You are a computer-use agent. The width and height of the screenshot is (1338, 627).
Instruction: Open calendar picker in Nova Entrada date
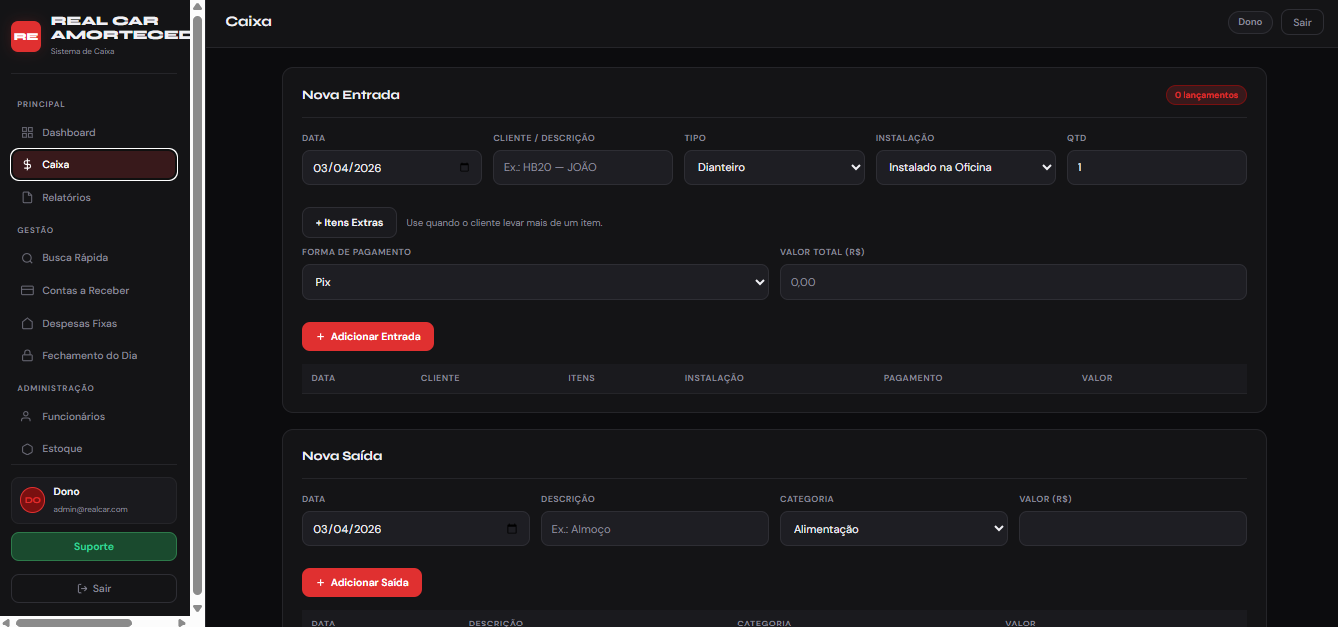(464, 168)
